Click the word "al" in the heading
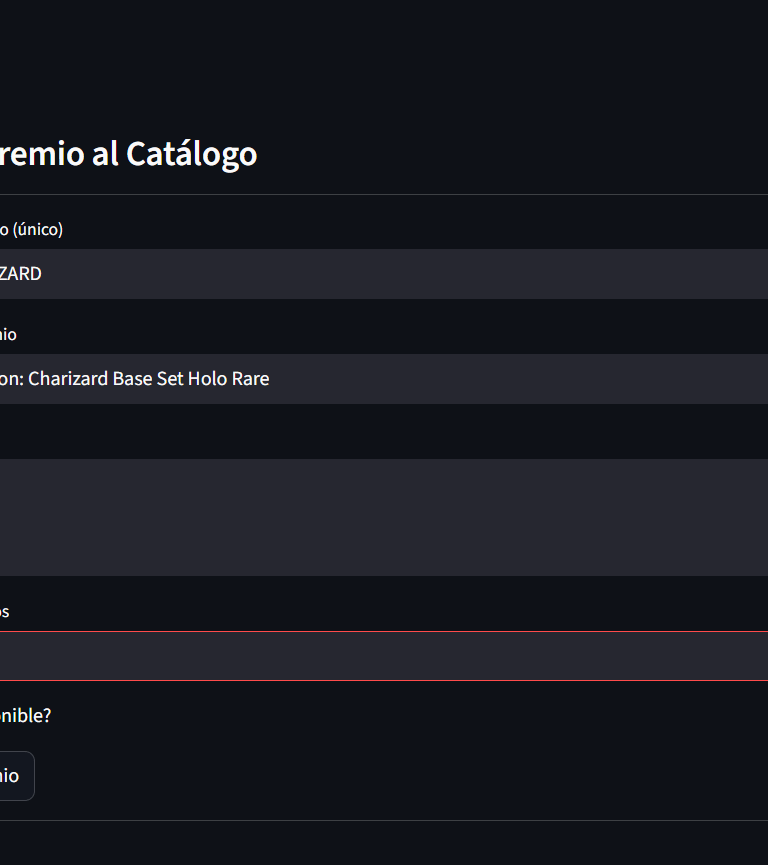The width and height of the screenshot is (768, 865). coord(106,154)
